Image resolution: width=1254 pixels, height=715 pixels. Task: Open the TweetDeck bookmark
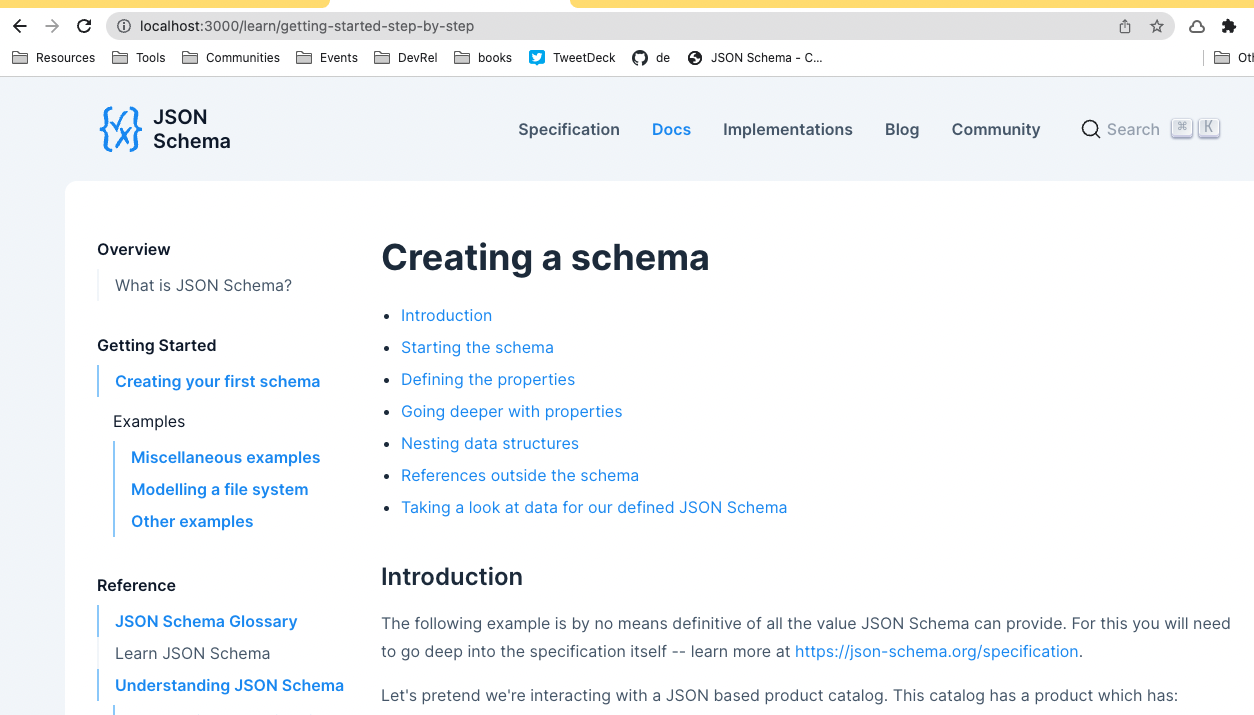pyautogui.click(x=571, y=57)
